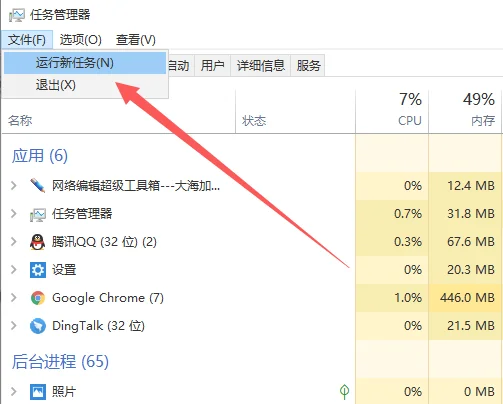The width and height of the screenshot is (503, 404).
Task: Select the 照片 app icon
Action: point(38,391)
